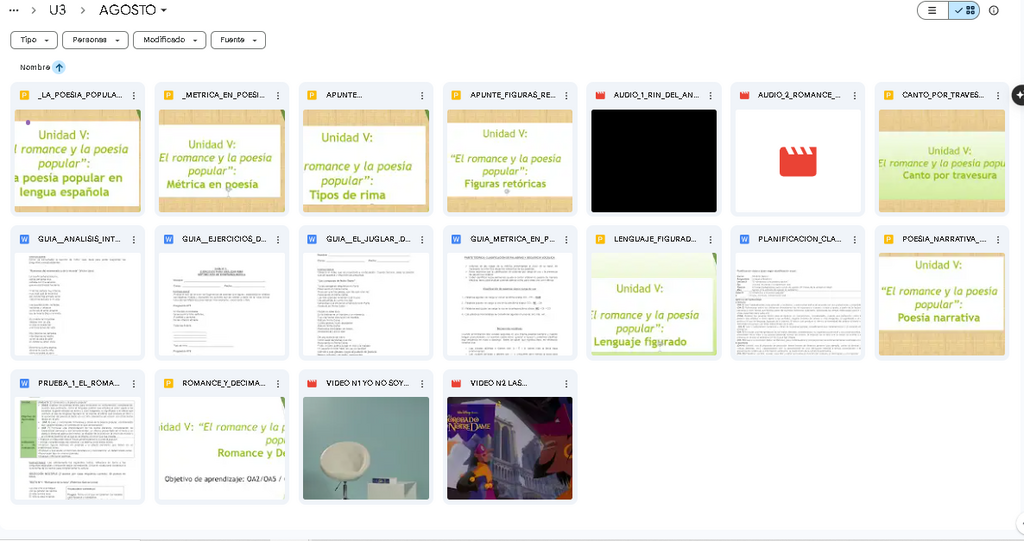Expand the AGOSTO folder dropdown menu
The image size is (1024, 541).
pos(133,10)
